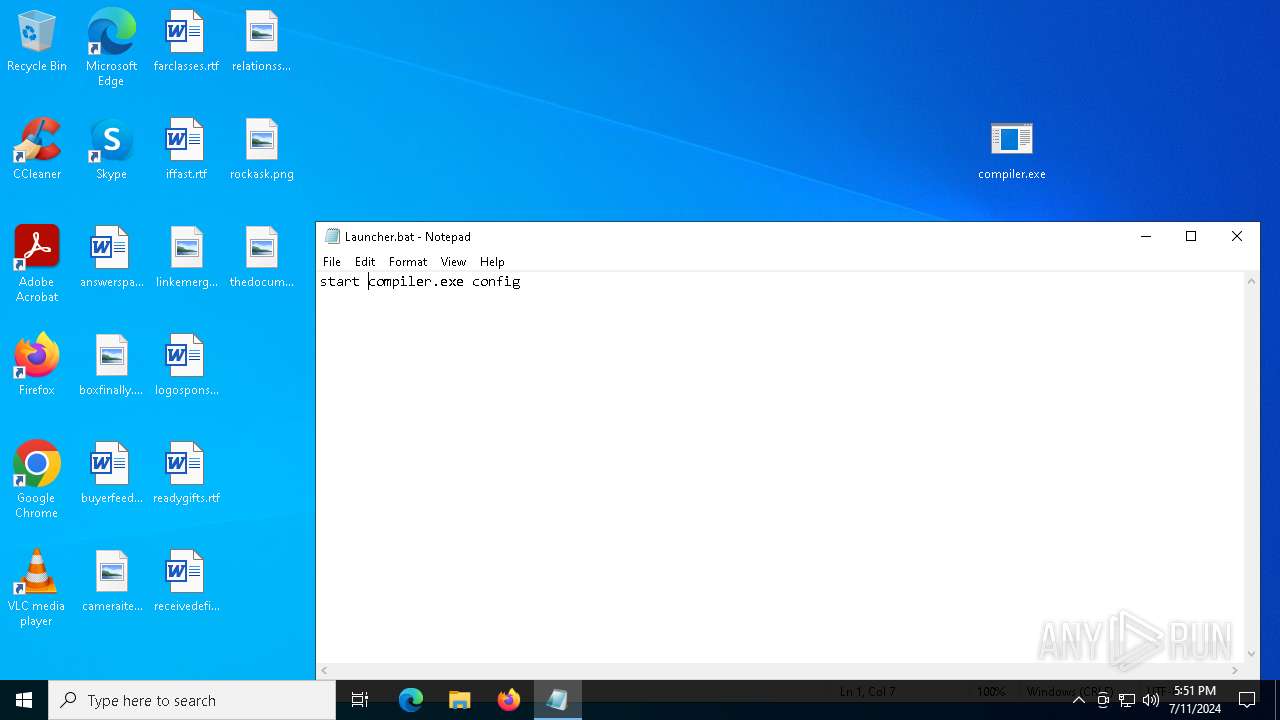
Task: Select the rockask.png file icon
Action: point(261,150)
